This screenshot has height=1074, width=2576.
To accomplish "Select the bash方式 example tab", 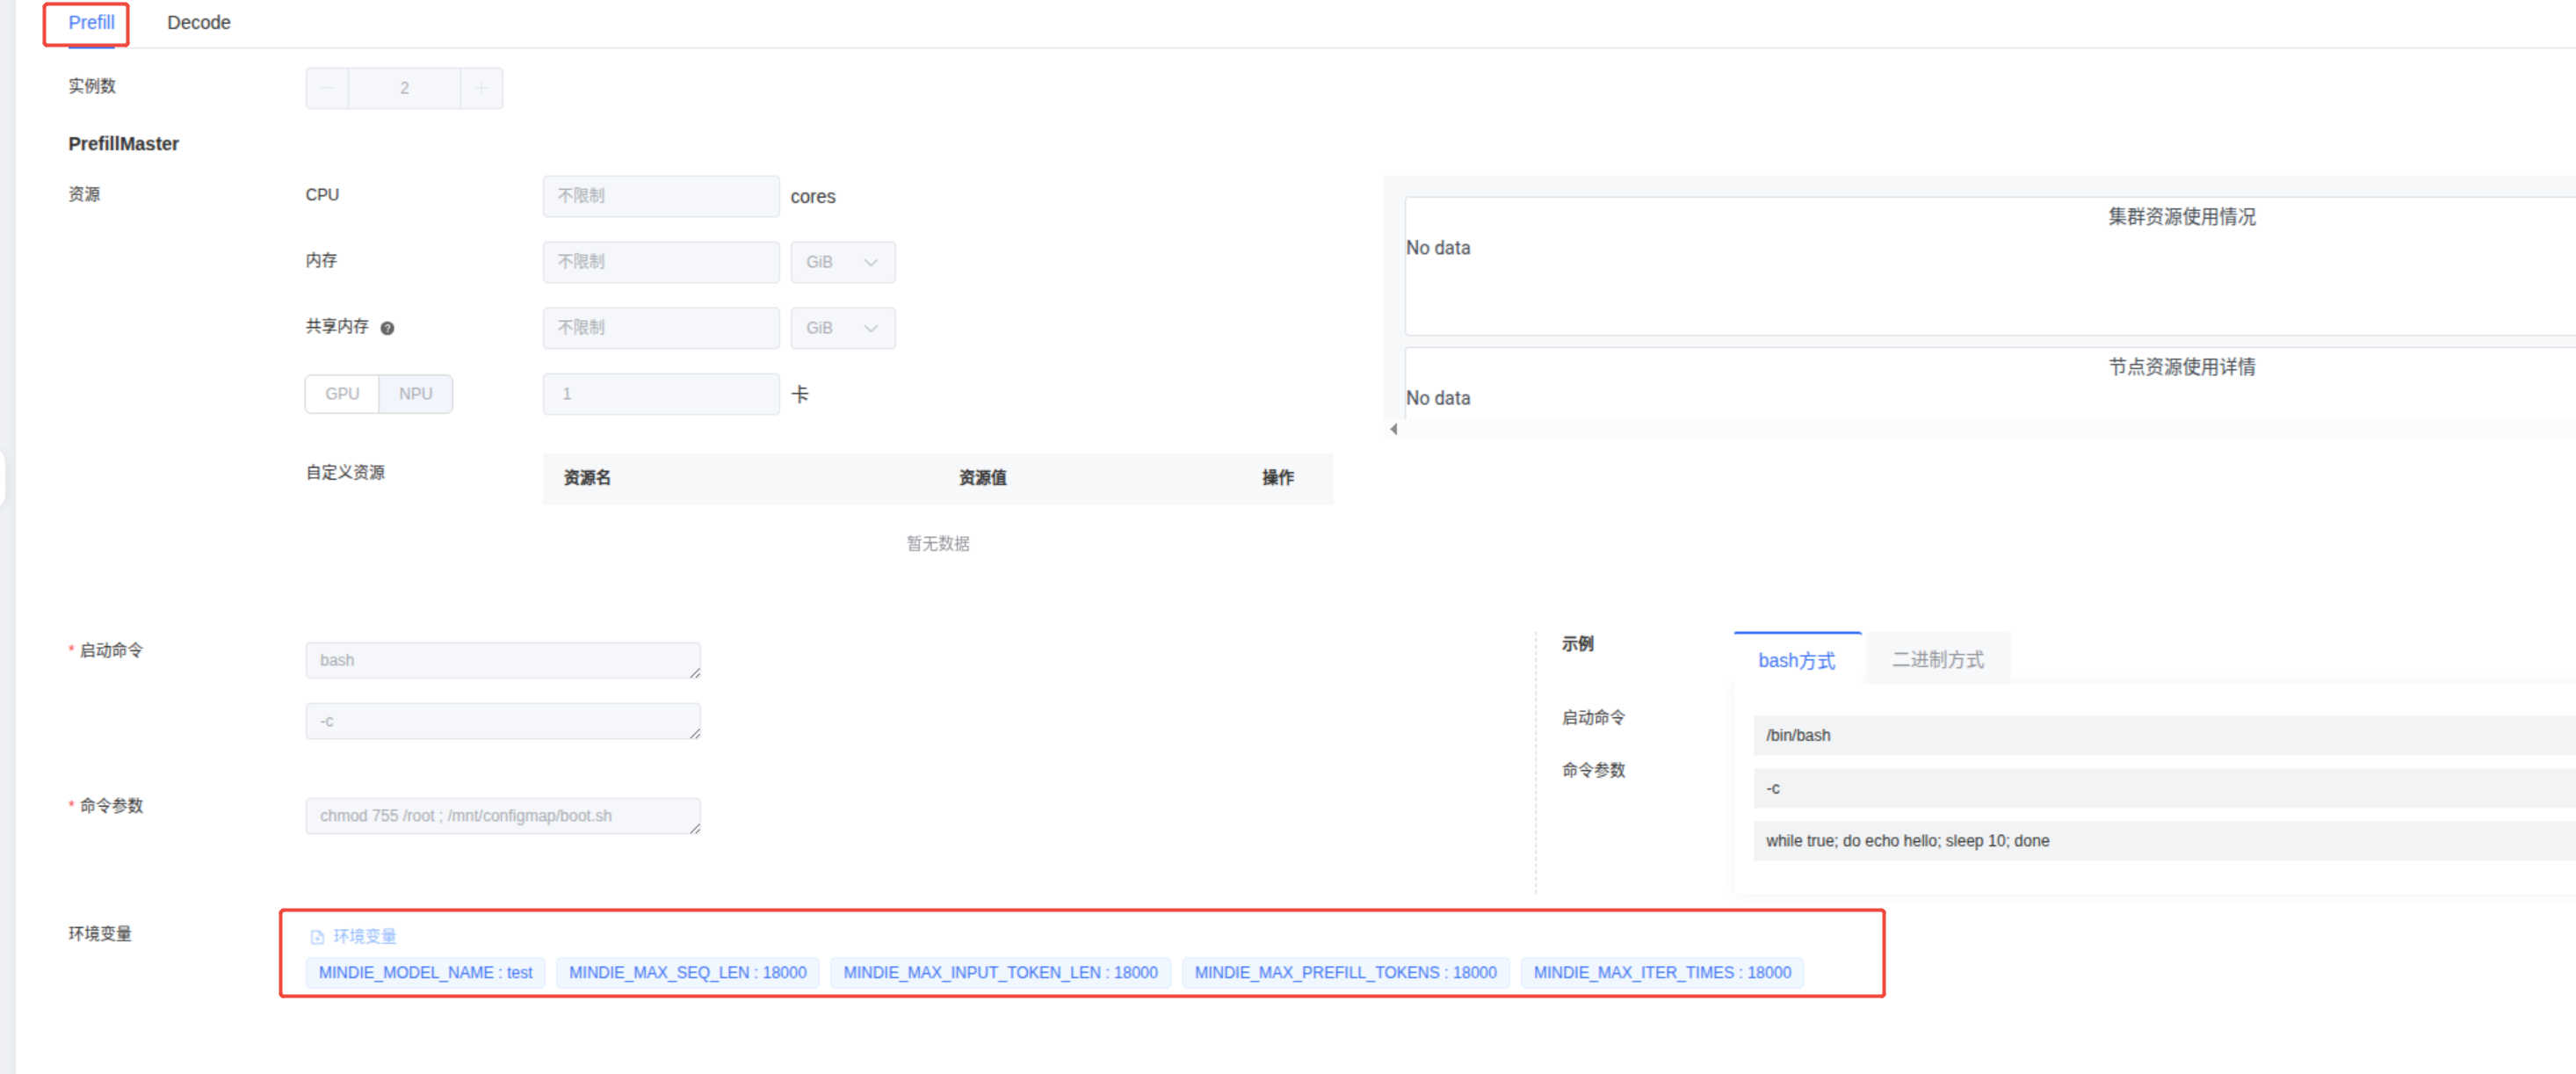I will 1796,660.
